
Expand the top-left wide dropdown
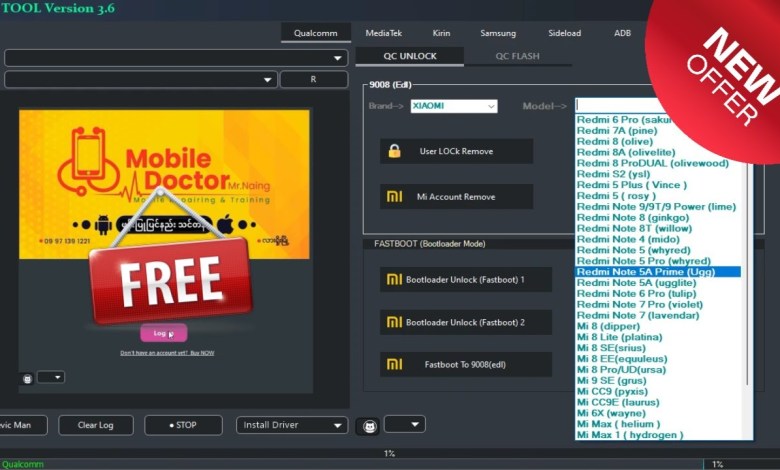(x=176, y=58)
